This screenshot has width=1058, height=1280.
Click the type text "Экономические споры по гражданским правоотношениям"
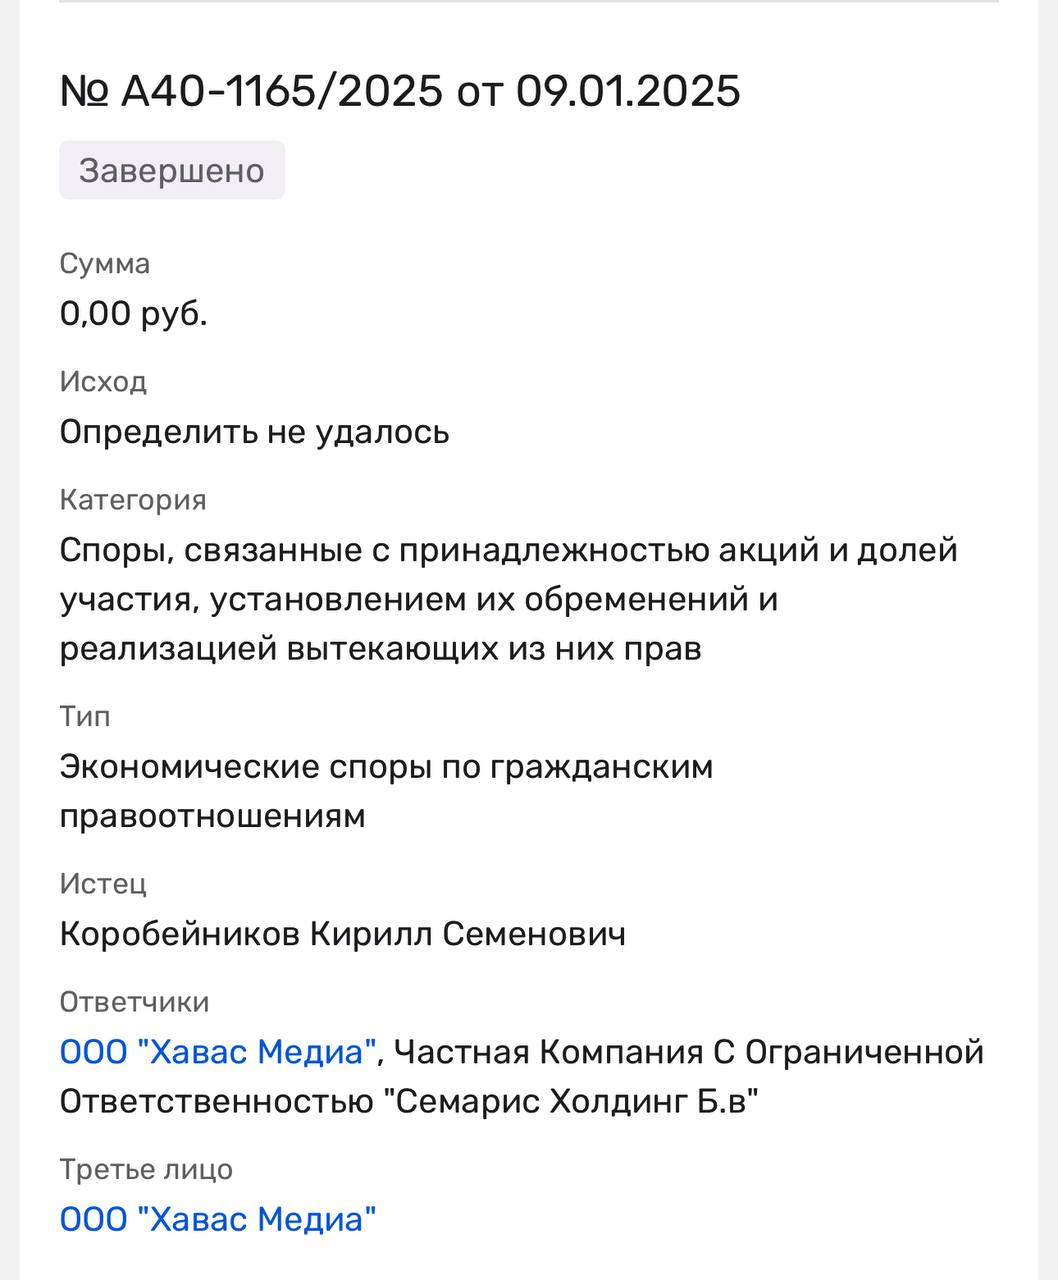pyautogui.click(x=386, y=791)
